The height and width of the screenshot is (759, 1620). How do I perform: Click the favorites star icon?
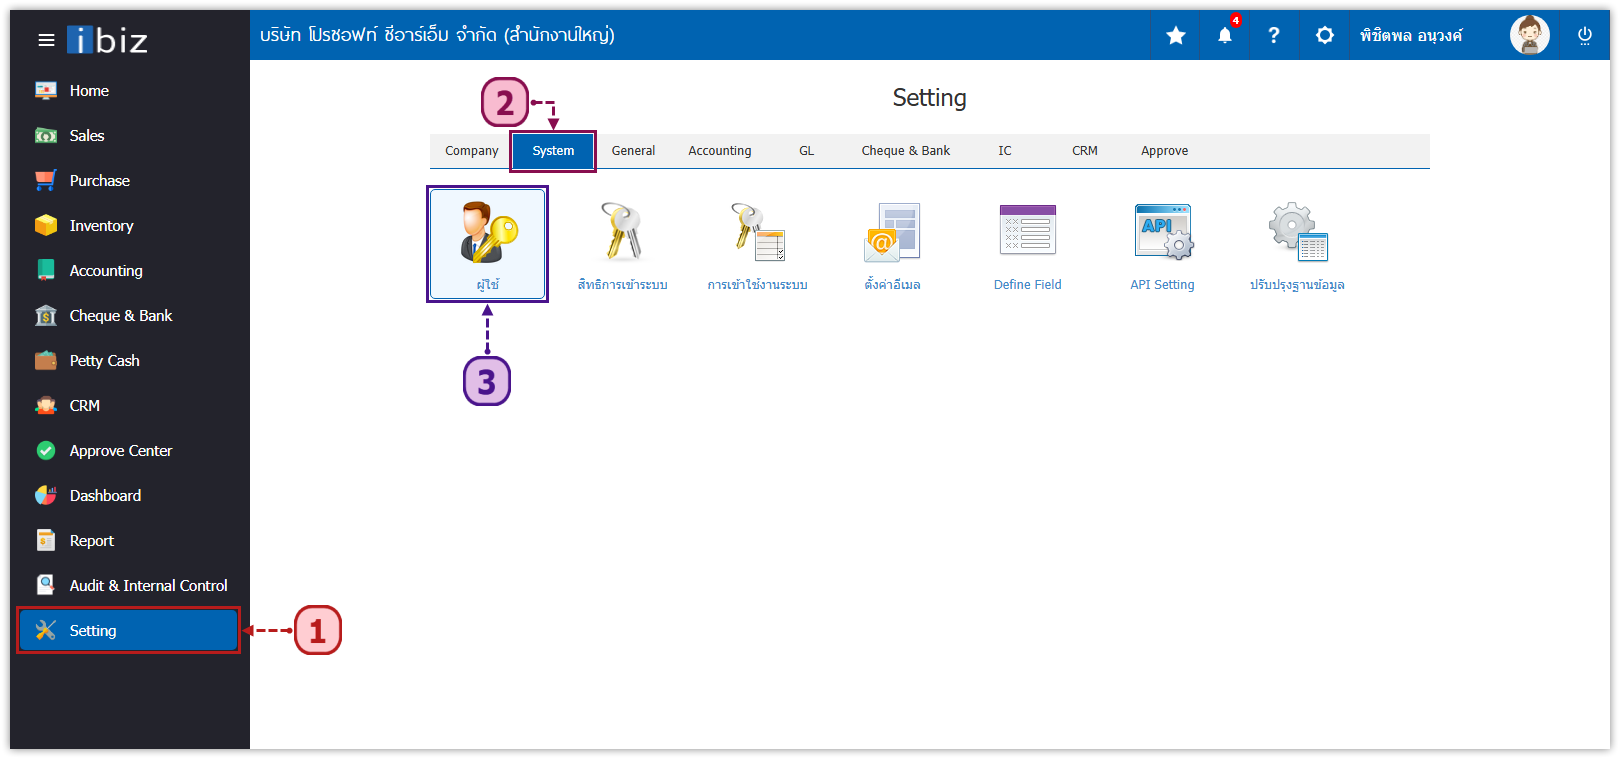(x=1176, y=36)
